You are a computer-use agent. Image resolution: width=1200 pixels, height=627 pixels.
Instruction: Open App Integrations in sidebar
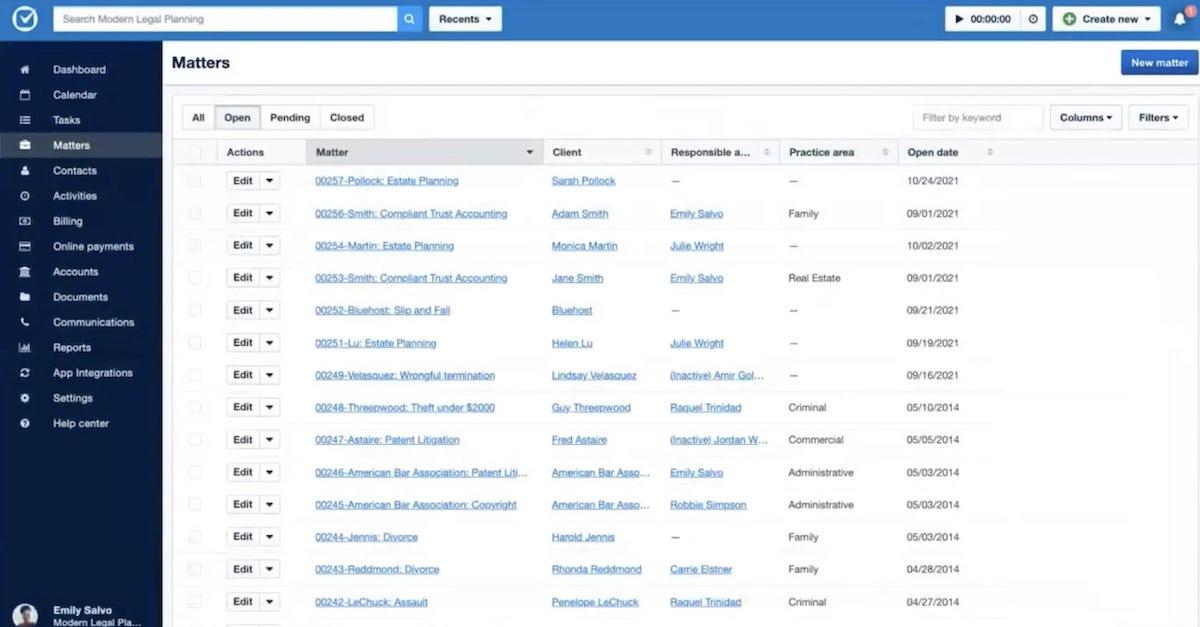[x=92, y=373]
